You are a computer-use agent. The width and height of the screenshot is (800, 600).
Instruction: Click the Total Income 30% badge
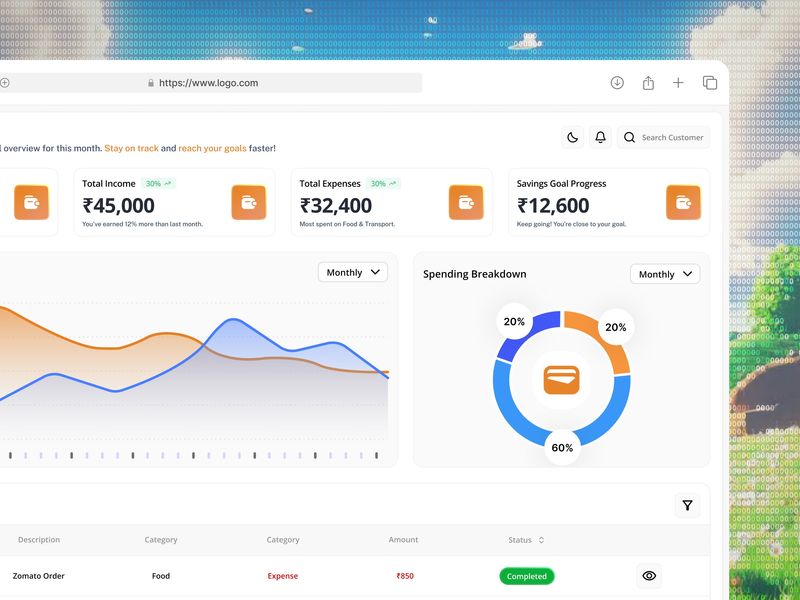pos(158,184)
